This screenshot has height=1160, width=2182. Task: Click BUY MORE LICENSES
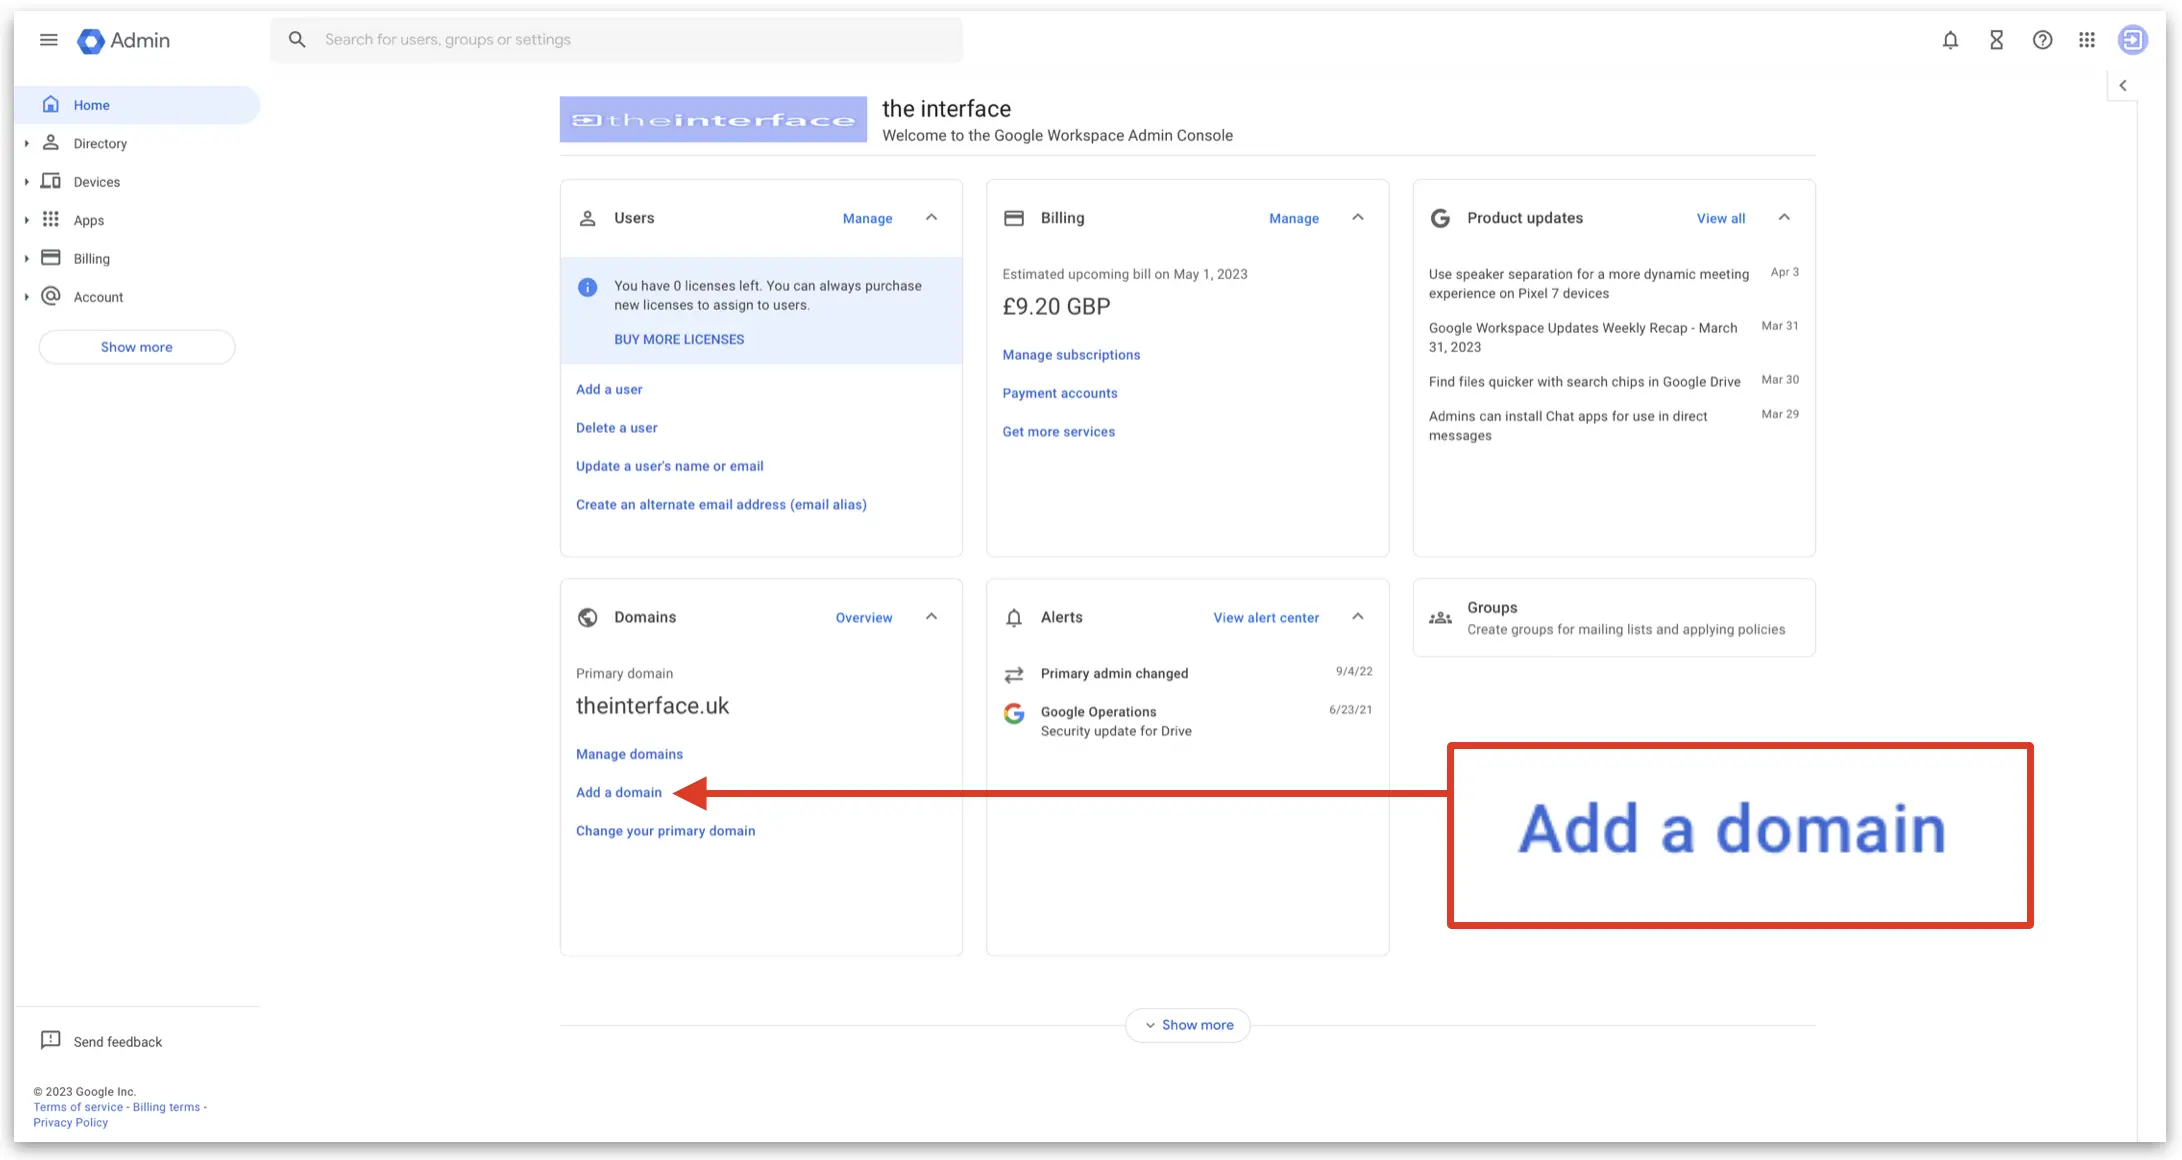click(679, 339)
